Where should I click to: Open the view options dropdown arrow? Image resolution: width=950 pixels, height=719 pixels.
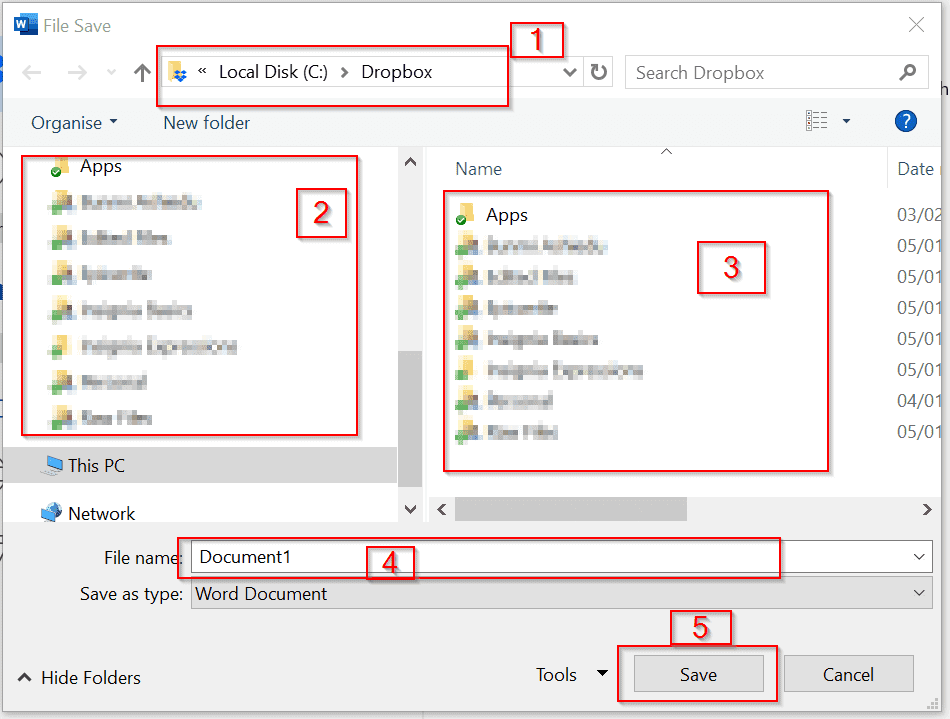[x=846, y=122]
